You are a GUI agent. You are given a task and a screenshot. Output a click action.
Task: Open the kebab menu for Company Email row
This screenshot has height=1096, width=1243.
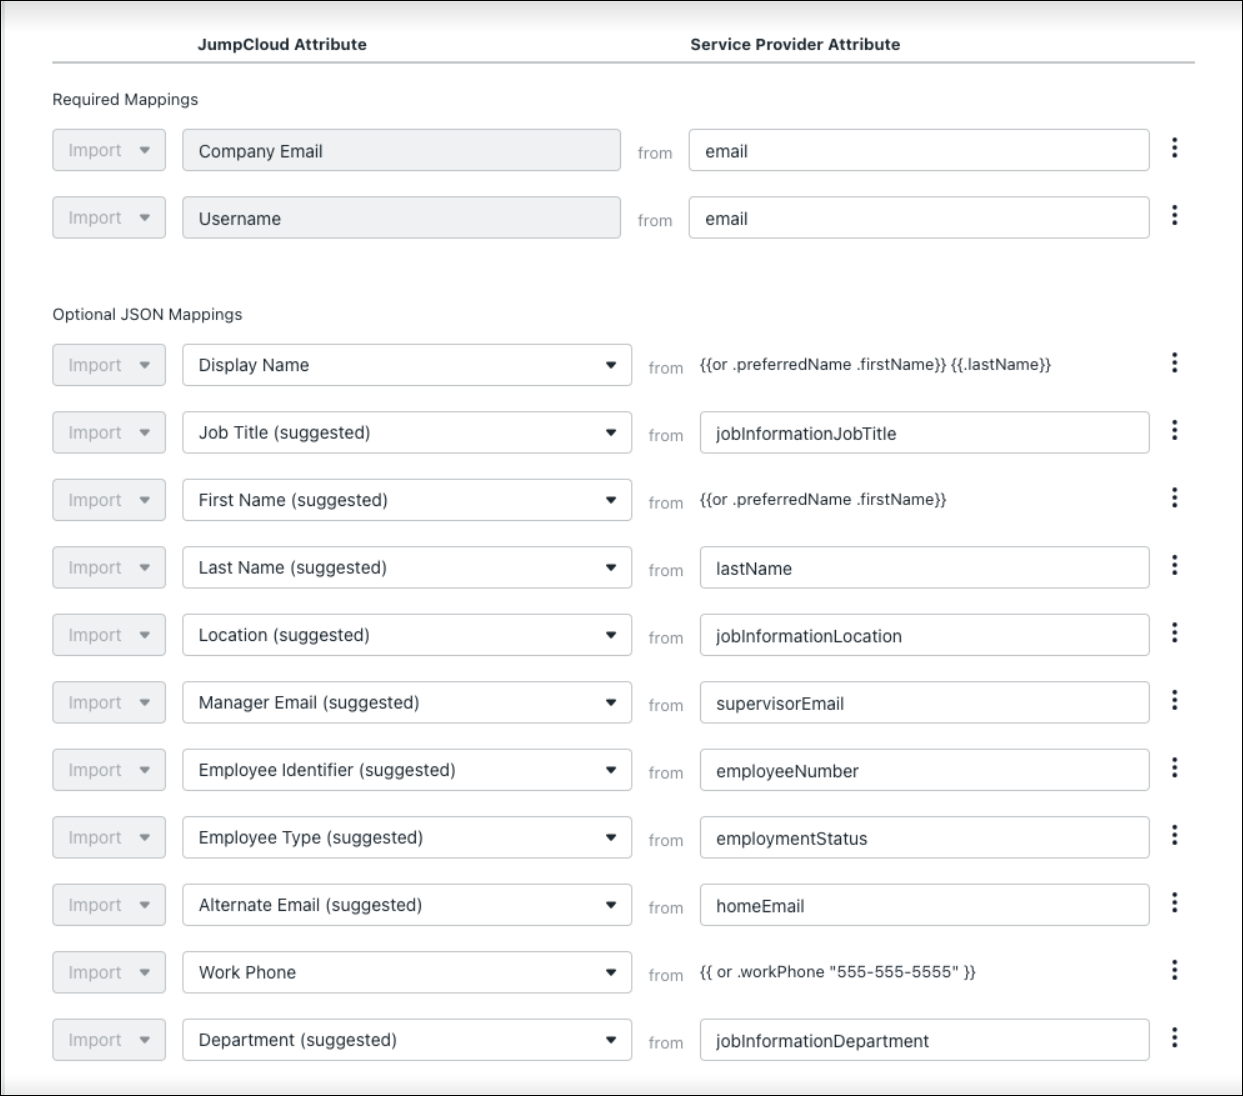point(1174,149)
